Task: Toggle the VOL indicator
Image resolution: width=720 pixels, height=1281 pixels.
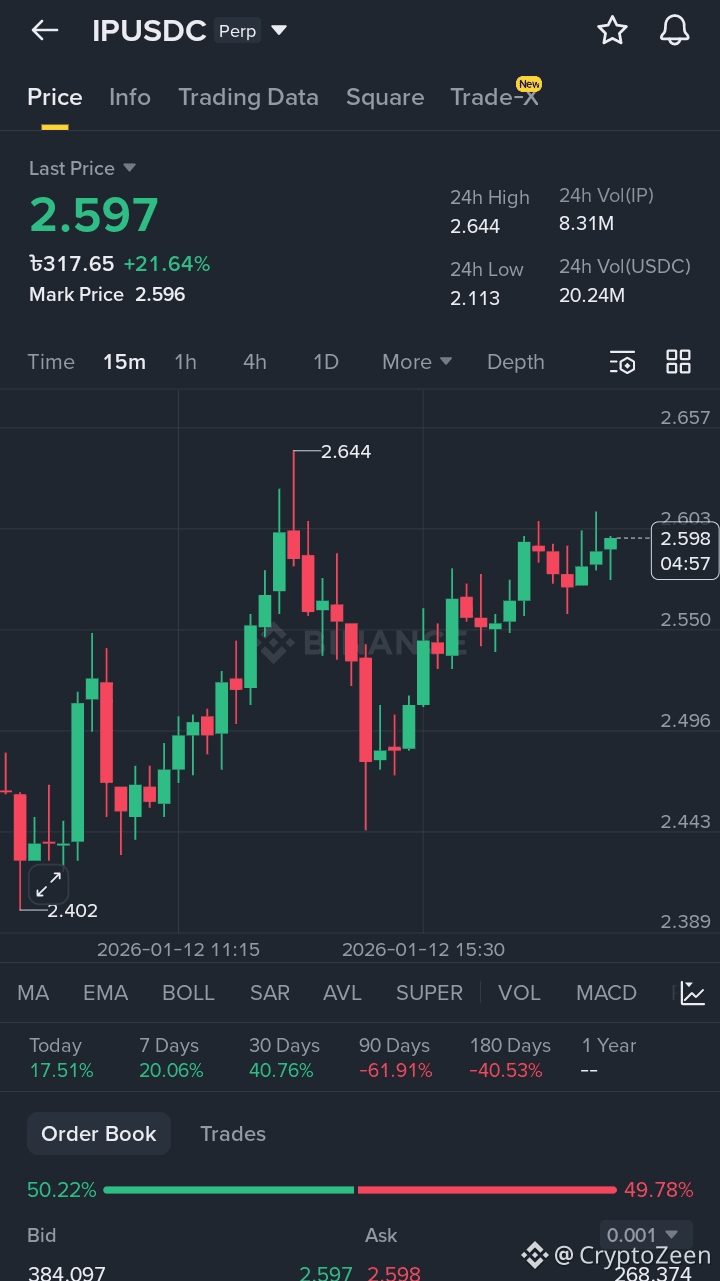Action: point(519,993)
